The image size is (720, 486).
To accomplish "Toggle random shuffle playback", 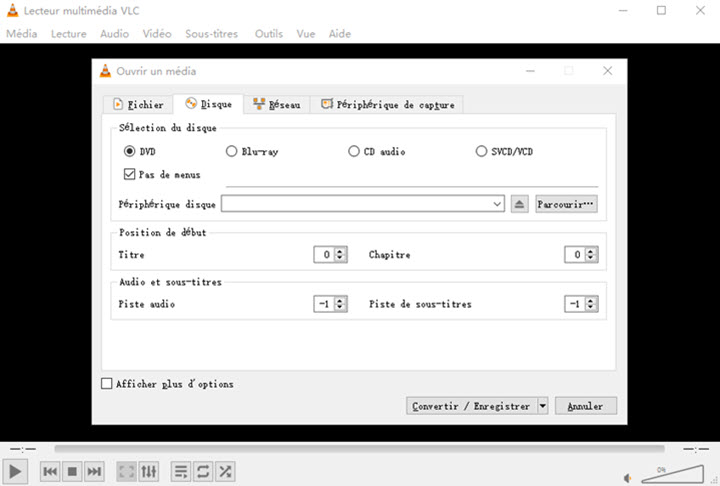I will pos(225,471).
